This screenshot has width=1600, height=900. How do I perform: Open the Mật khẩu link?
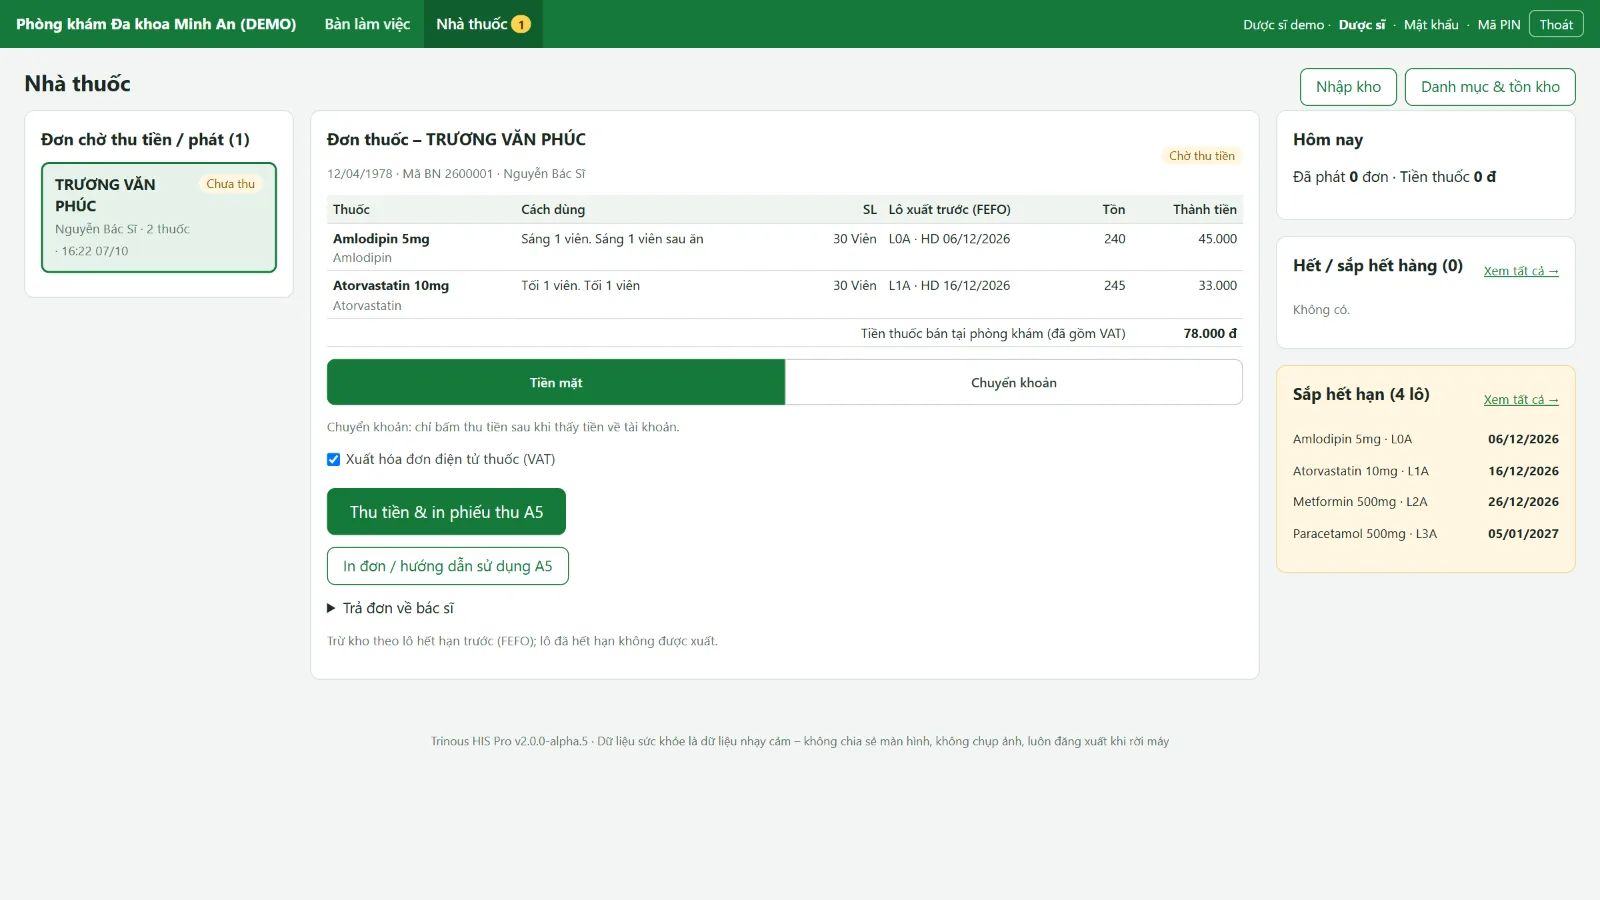point(1431,25)
